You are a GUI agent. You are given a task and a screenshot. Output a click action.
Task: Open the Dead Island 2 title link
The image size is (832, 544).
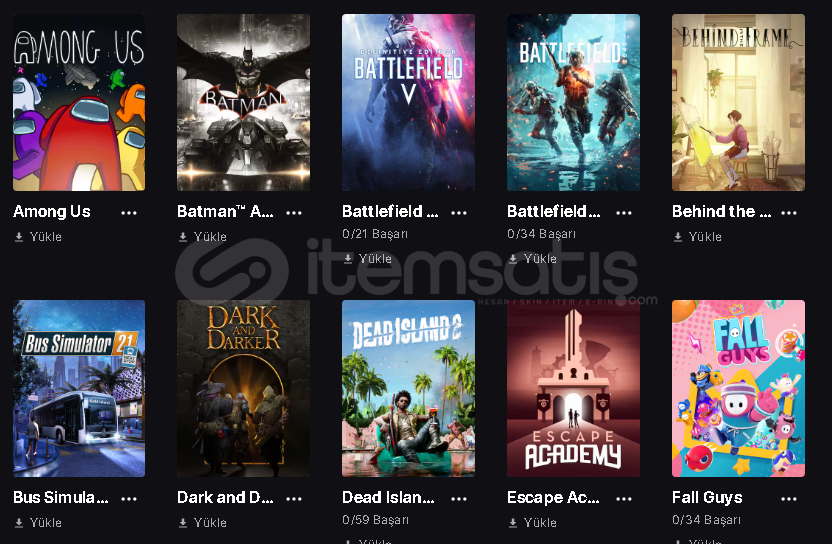click(388, 497)
